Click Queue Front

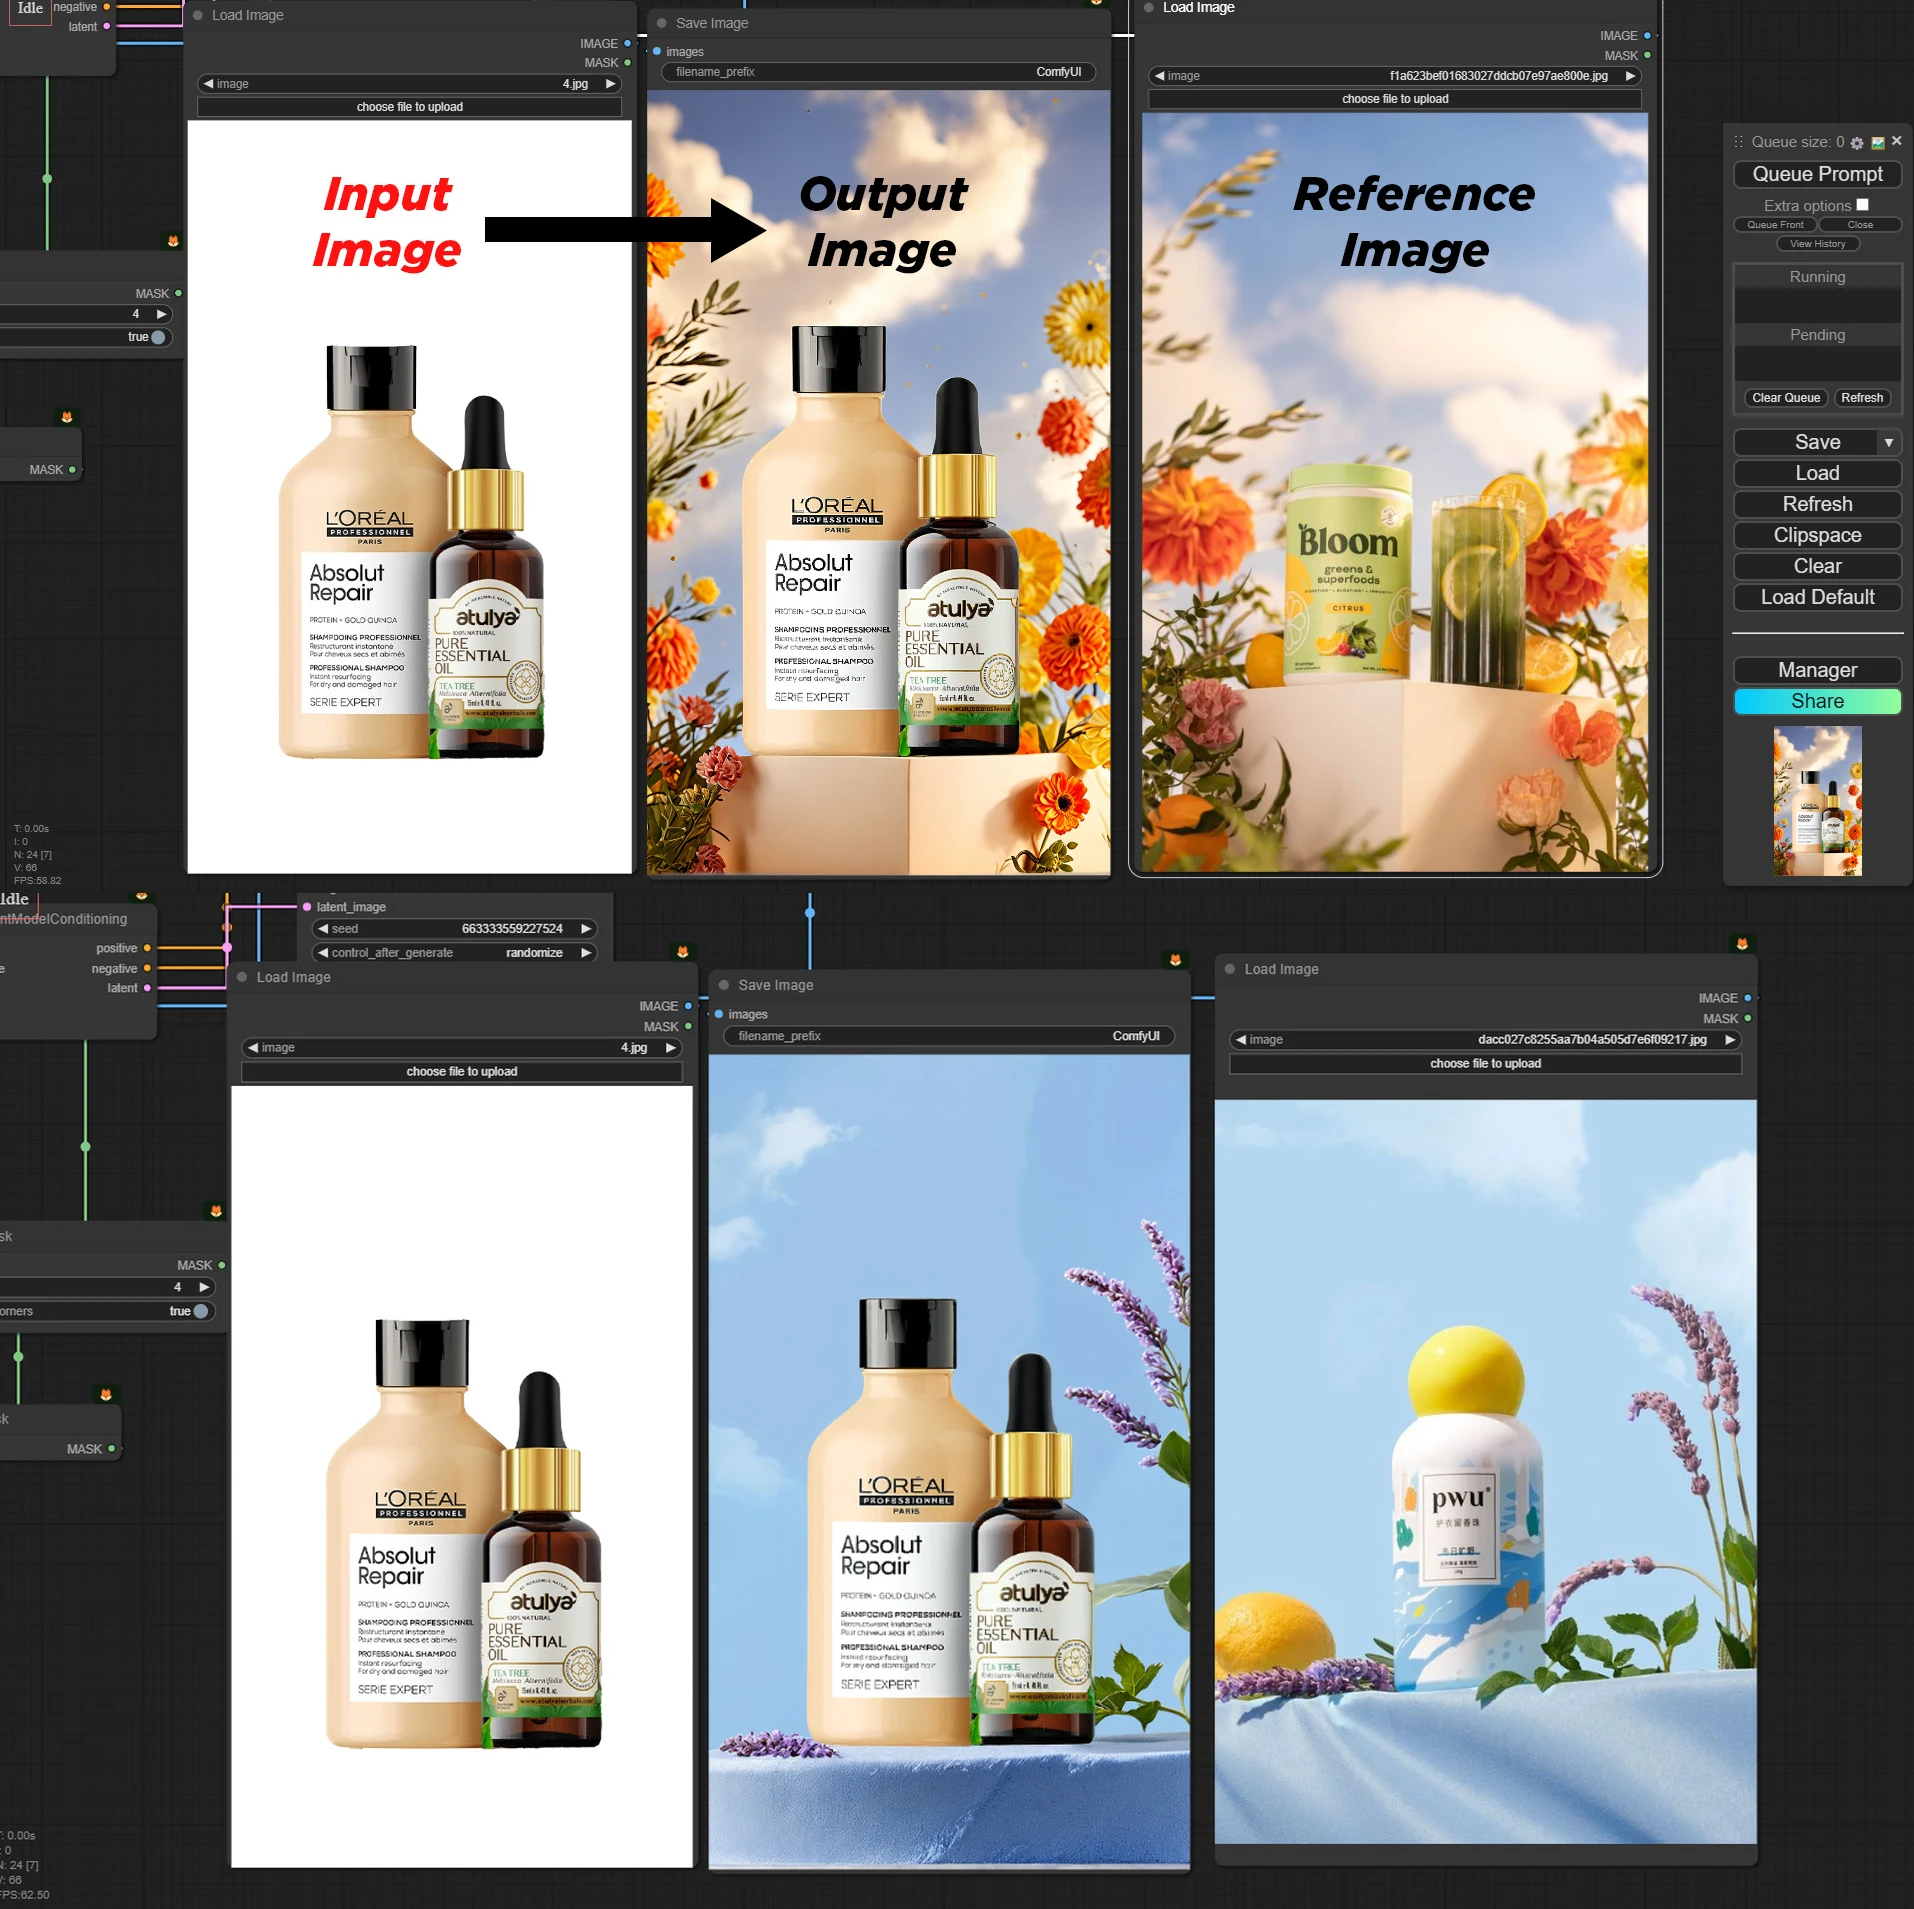point(1775,225)
